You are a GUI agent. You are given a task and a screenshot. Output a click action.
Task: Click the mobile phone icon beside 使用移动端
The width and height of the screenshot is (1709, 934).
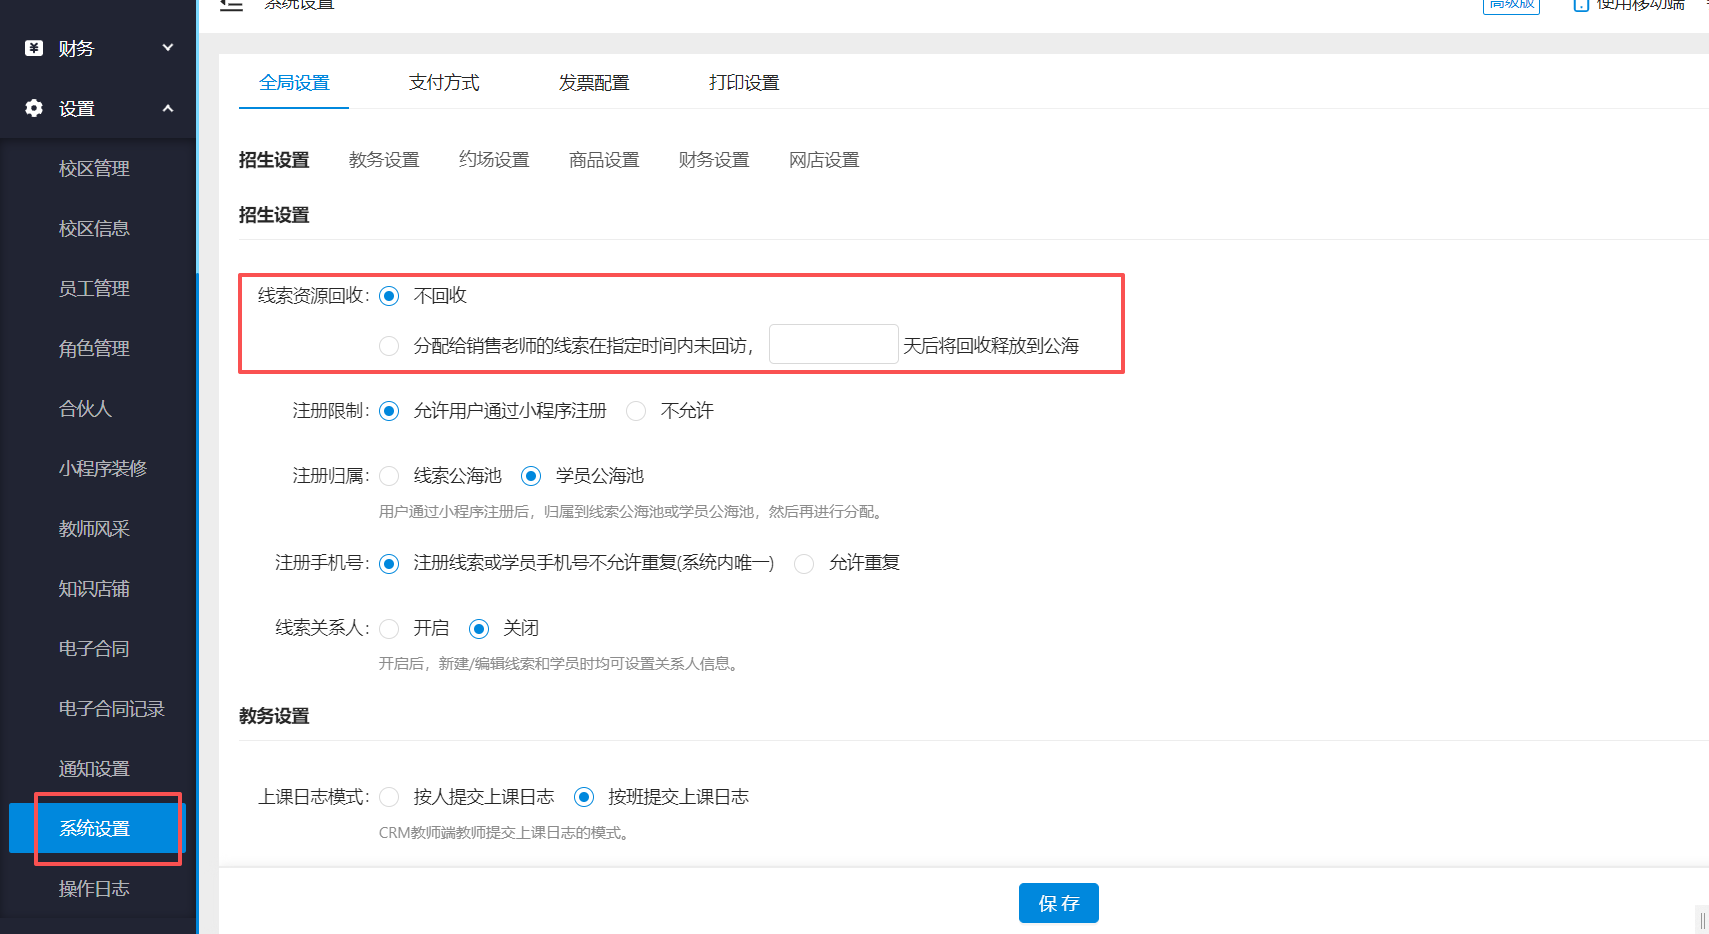(1581, 6)
